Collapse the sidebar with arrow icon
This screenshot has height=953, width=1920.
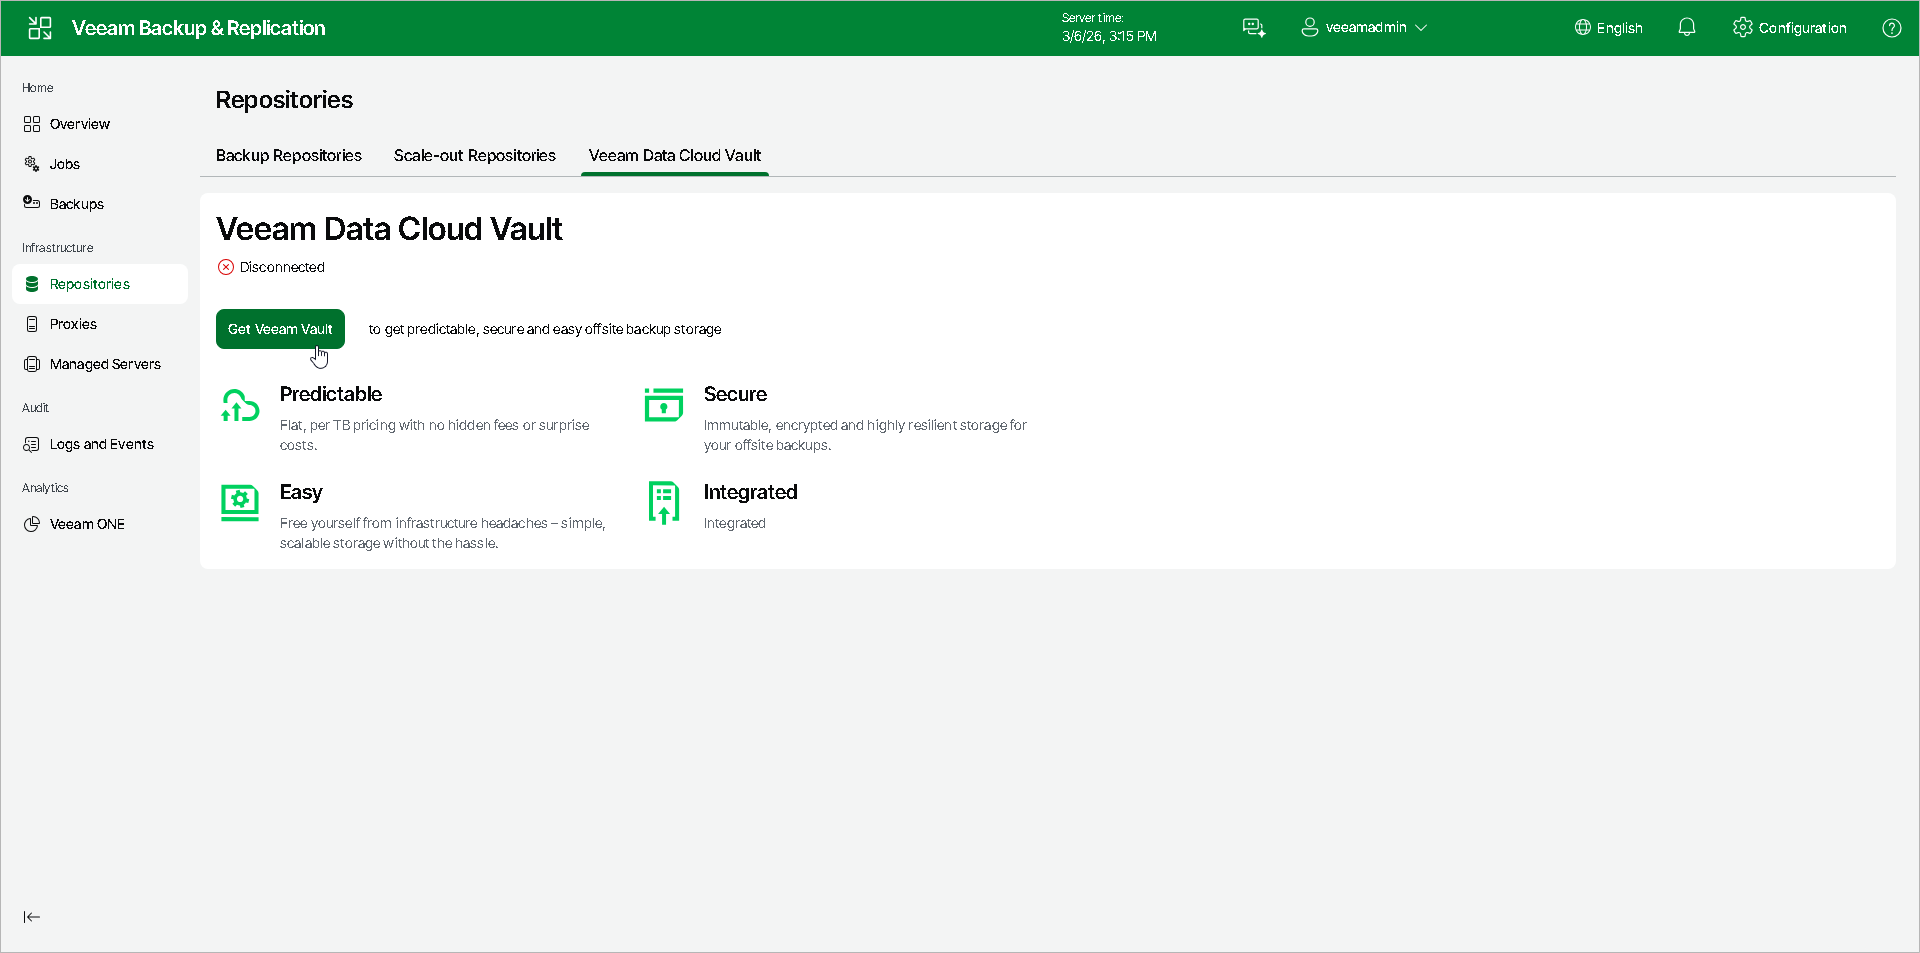(x=32, y=917)
